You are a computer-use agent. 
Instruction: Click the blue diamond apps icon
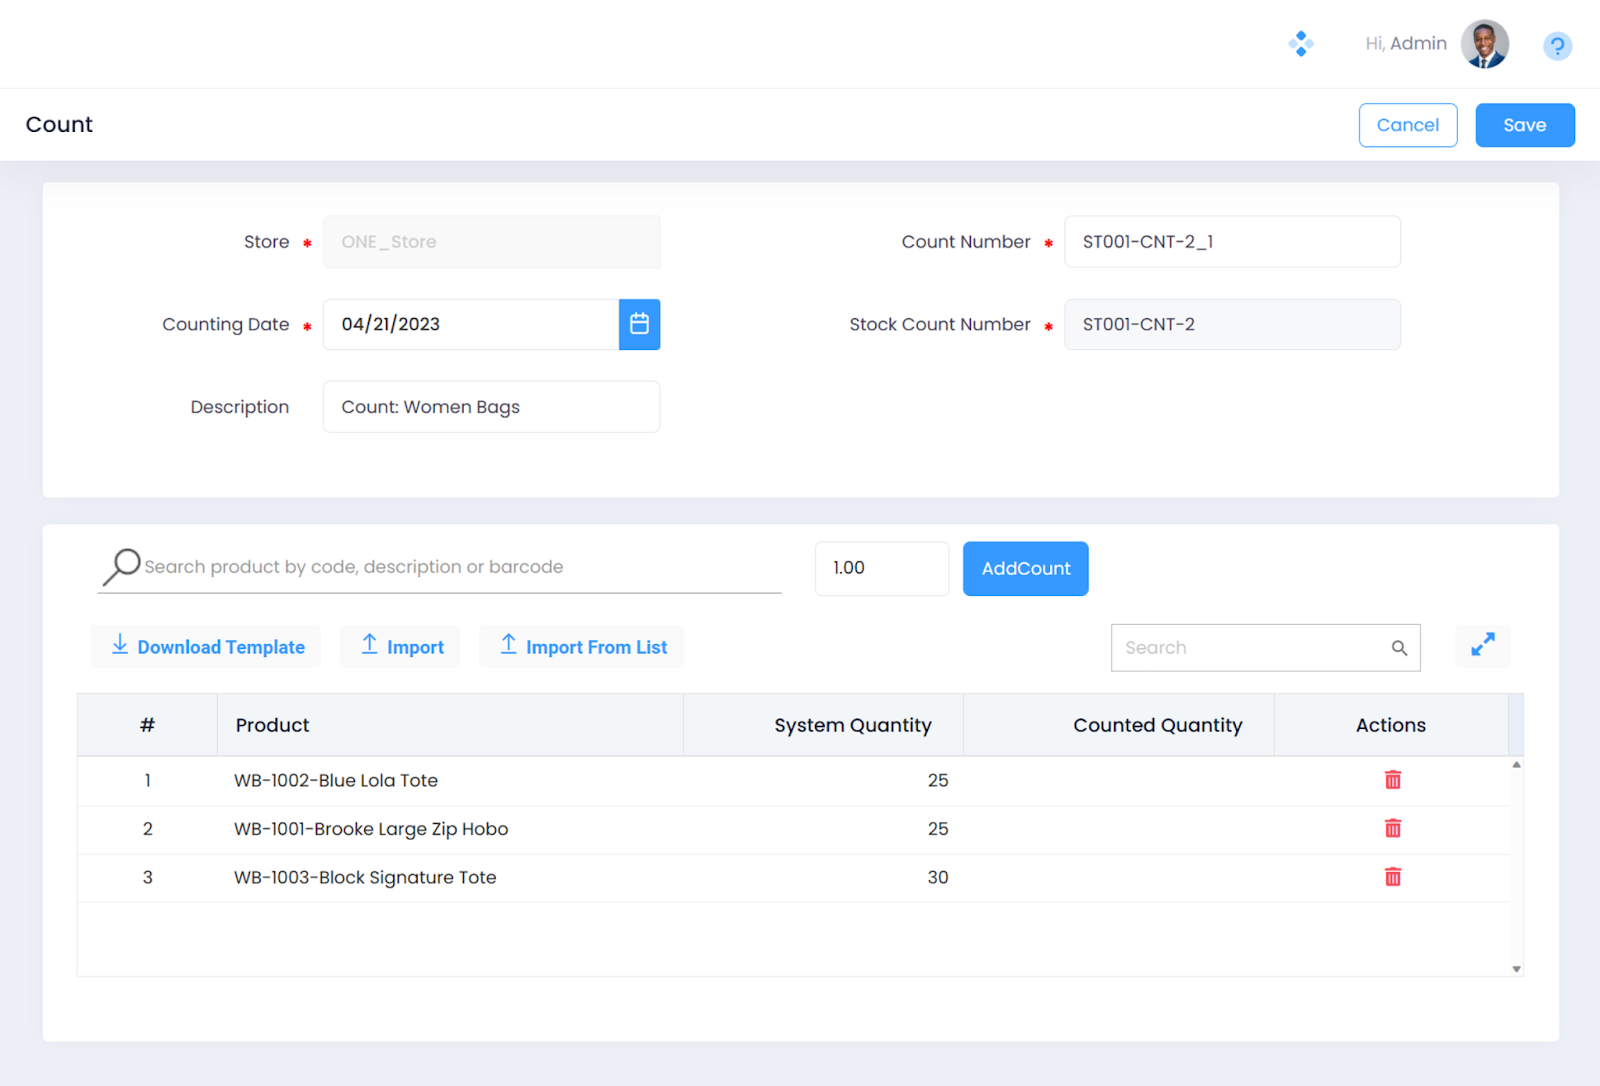1300,44
